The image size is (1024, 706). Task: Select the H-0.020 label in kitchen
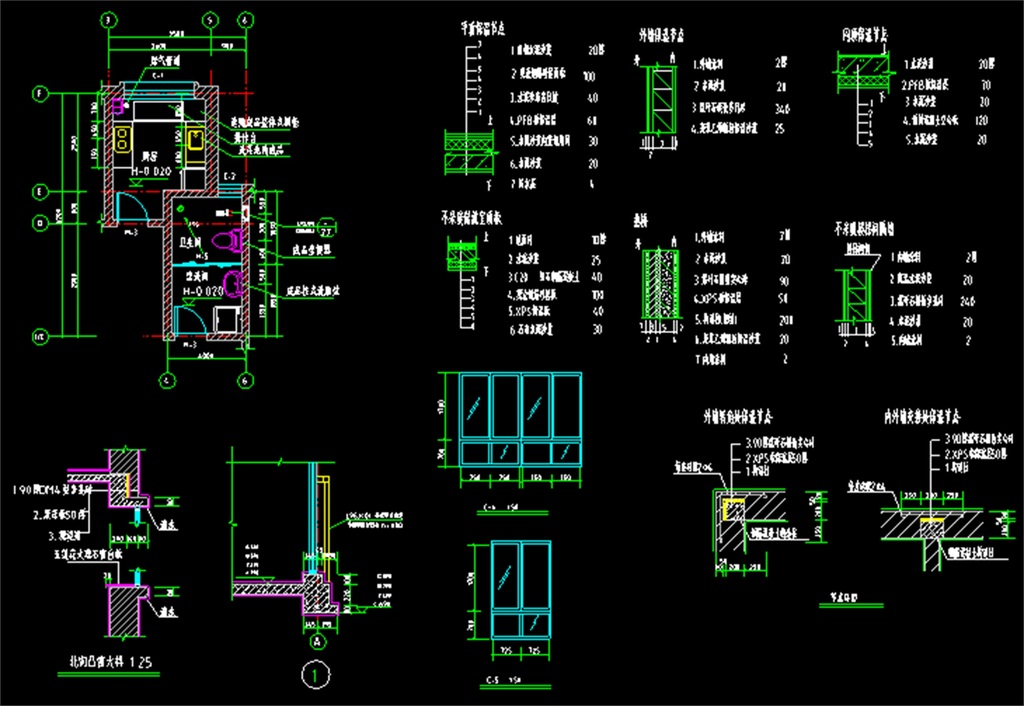click(150, 171)
